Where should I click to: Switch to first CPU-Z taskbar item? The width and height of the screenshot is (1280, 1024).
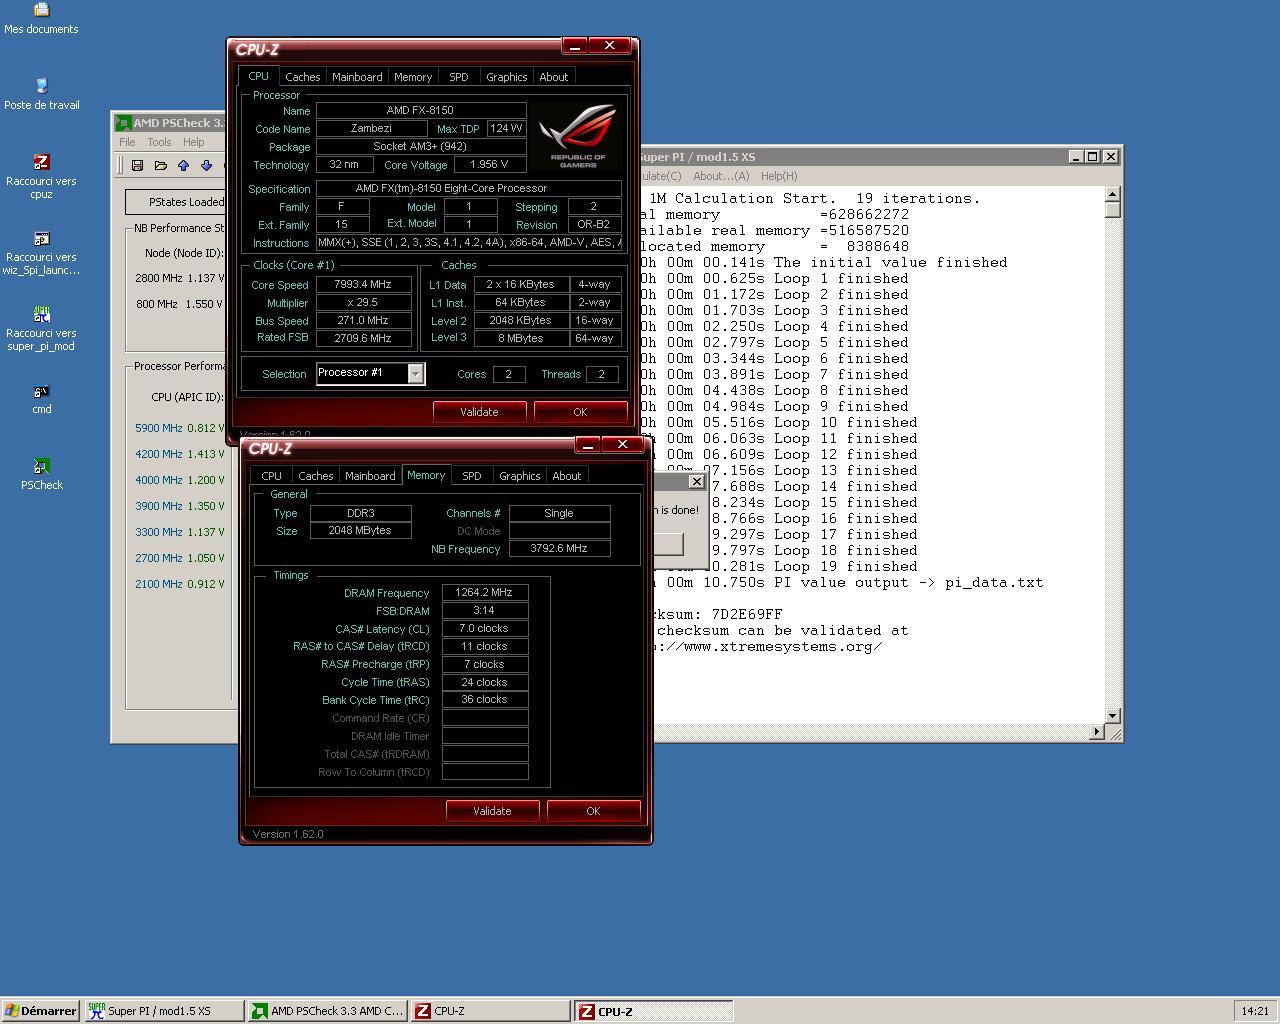[x=491, y=1011]
